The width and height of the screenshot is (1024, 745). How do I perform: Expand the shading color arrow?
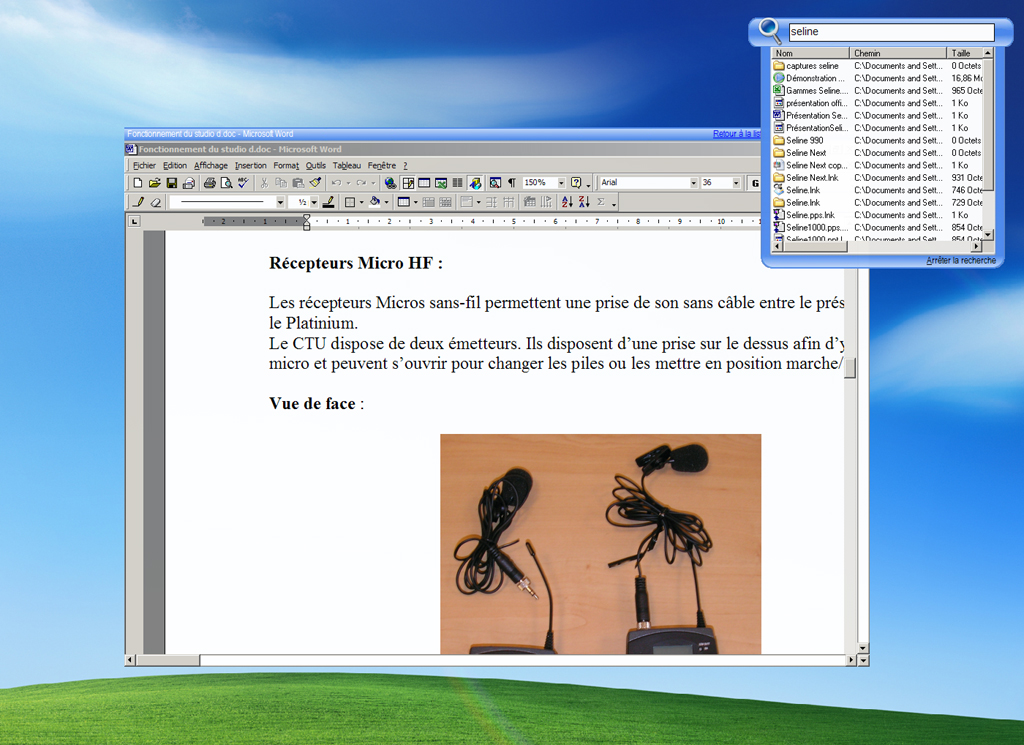(x=387, y=202)
